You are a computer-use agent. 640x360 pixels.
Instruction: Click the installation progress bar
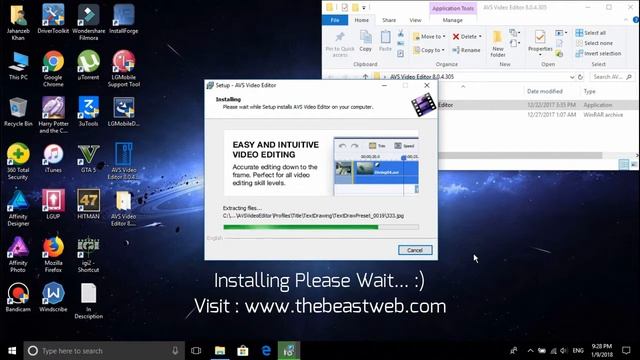coord(321,227)
